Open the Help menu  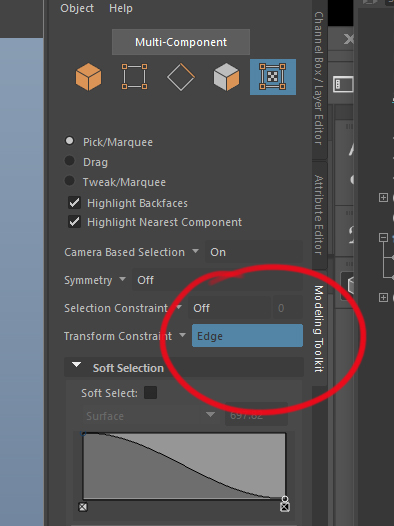(121, 8)
